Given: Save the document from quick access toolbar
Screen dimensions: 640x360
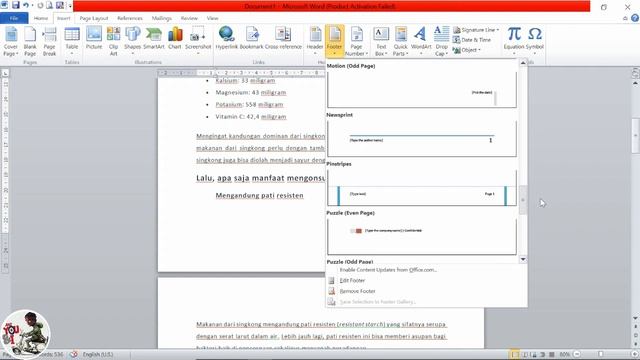Looking at the screenshot, I should pyautogui.click(x=16, y=6).
